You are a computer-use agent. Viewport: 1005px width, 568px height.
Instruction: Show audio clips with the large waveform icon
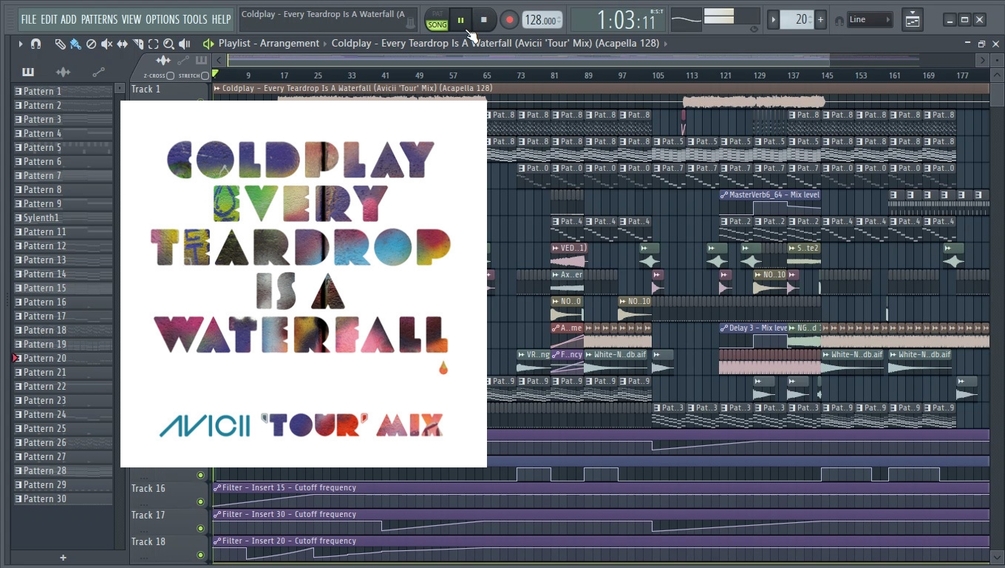coord(63,72)
